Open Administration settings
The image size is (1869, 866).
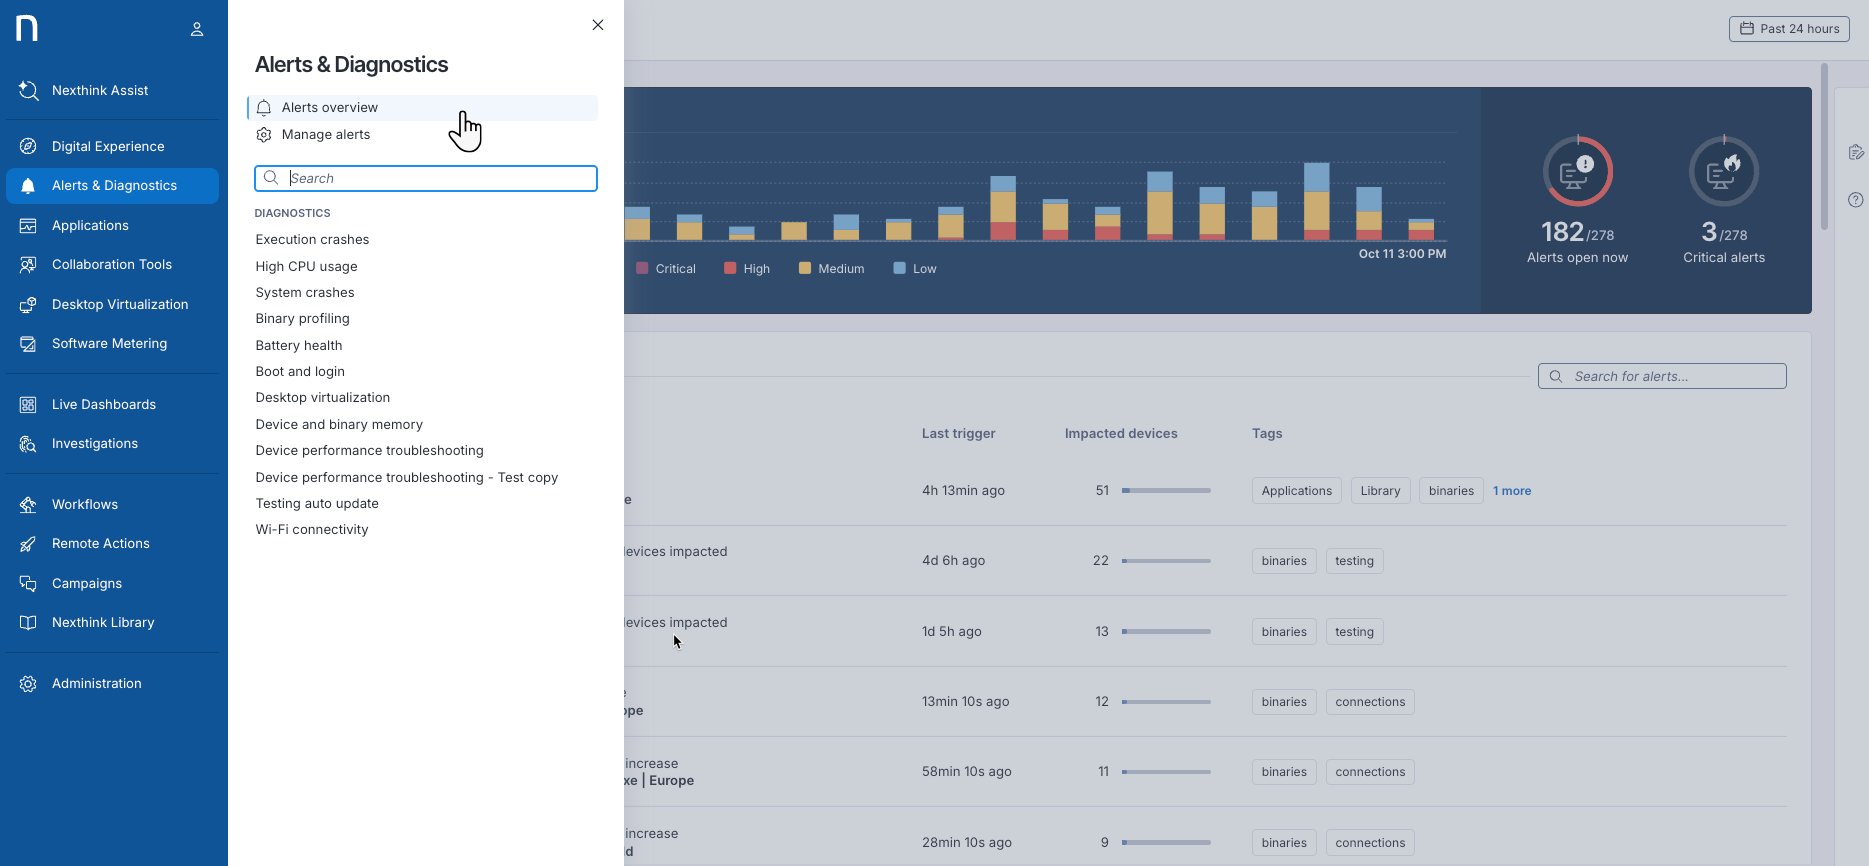point(97,684)
